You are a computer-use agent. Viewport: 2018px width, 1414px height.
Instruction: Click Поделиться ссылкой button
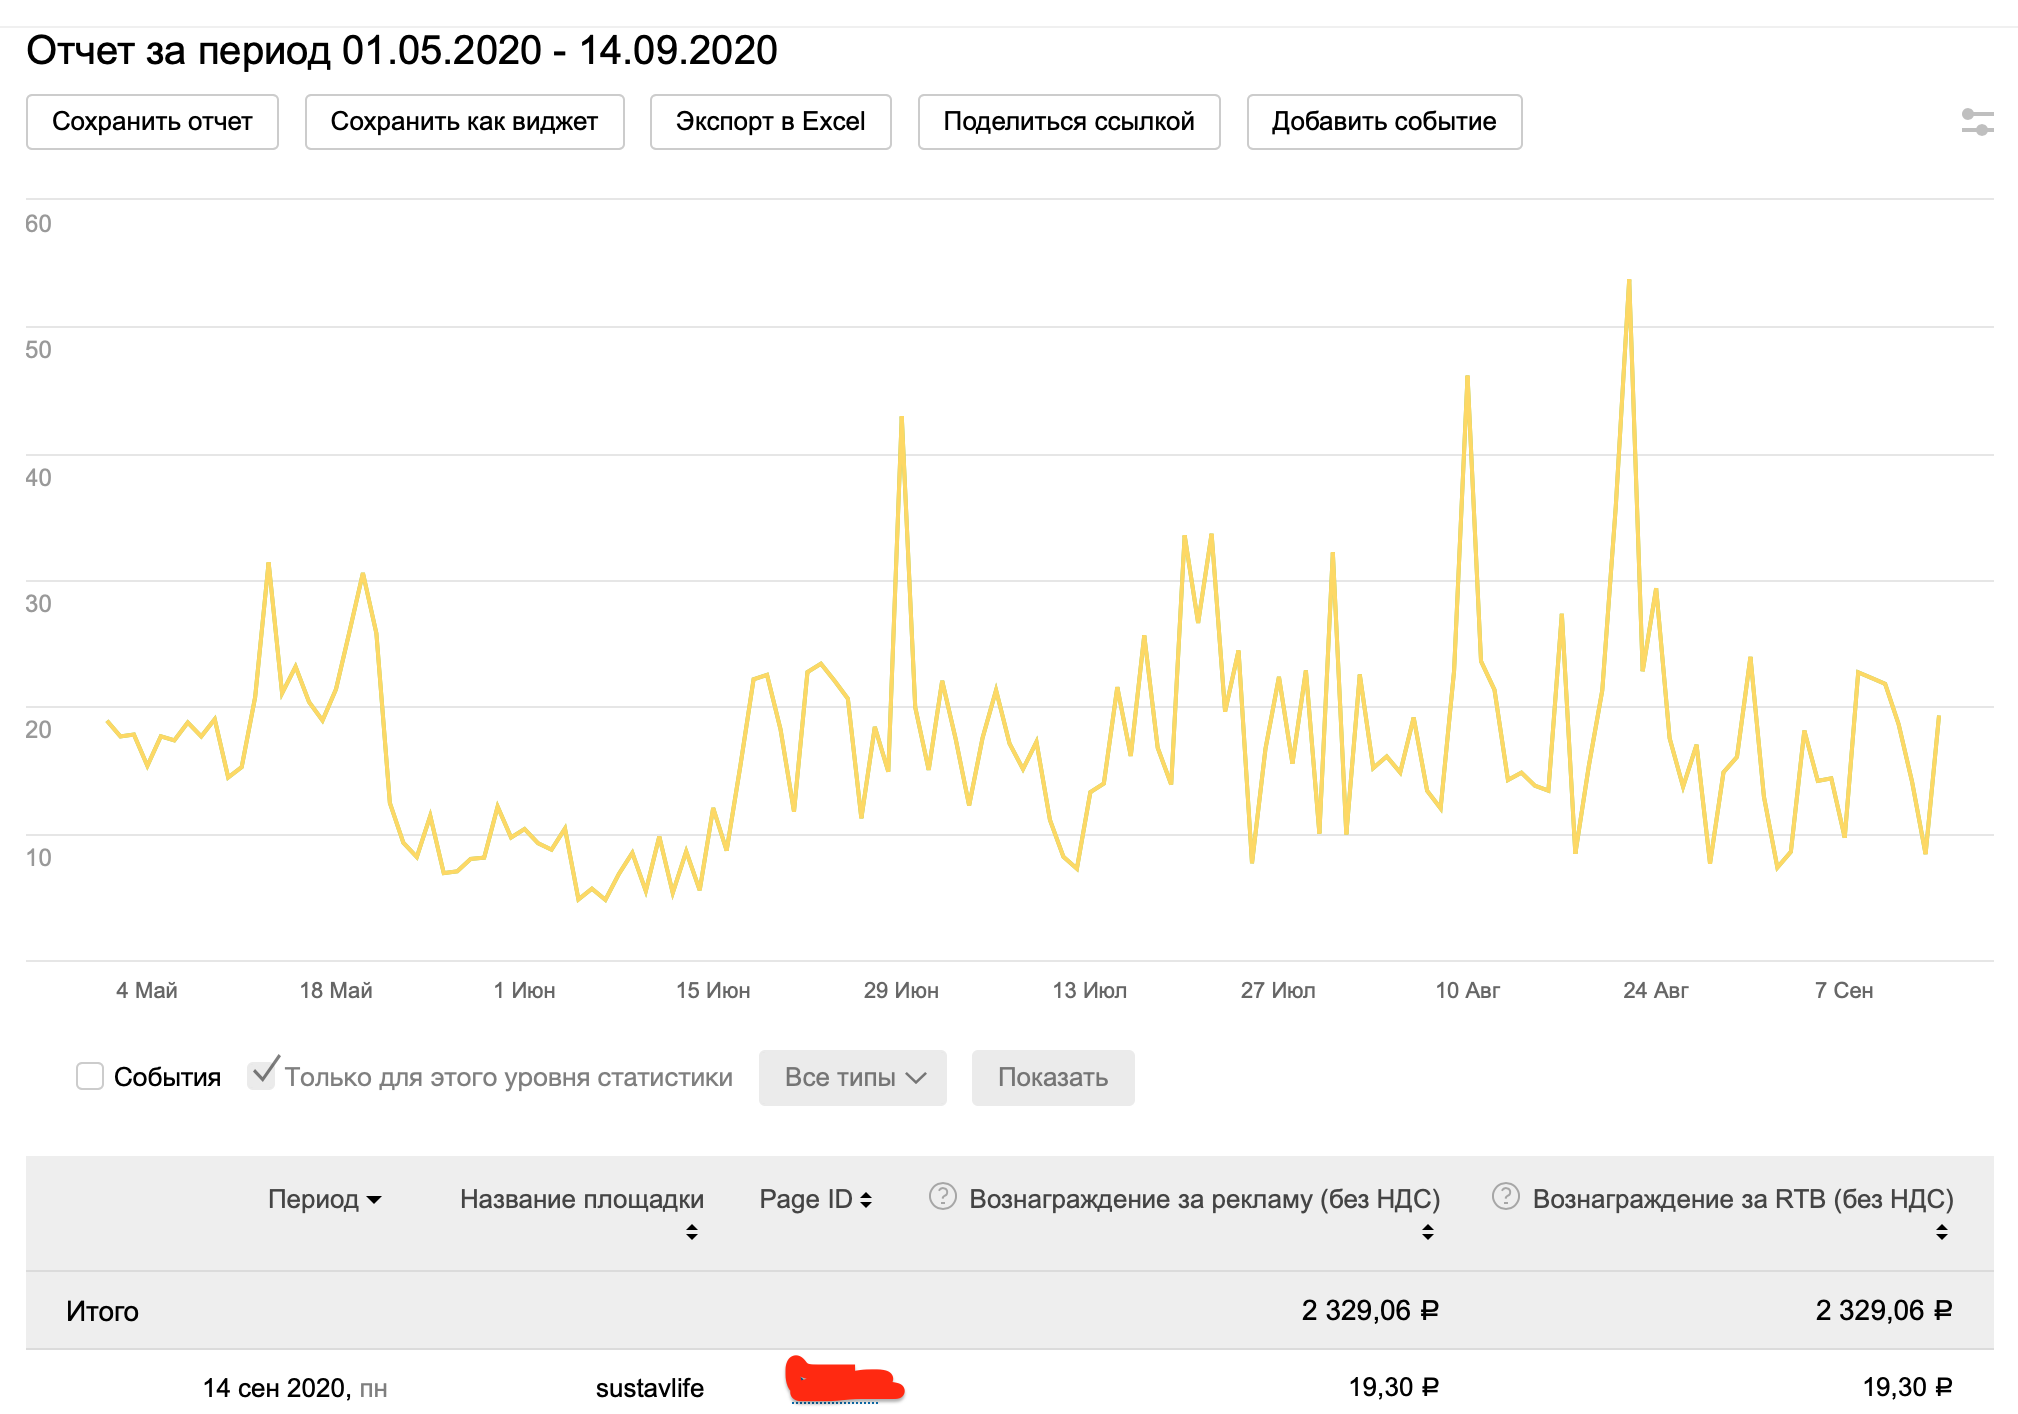point(1068,122)
